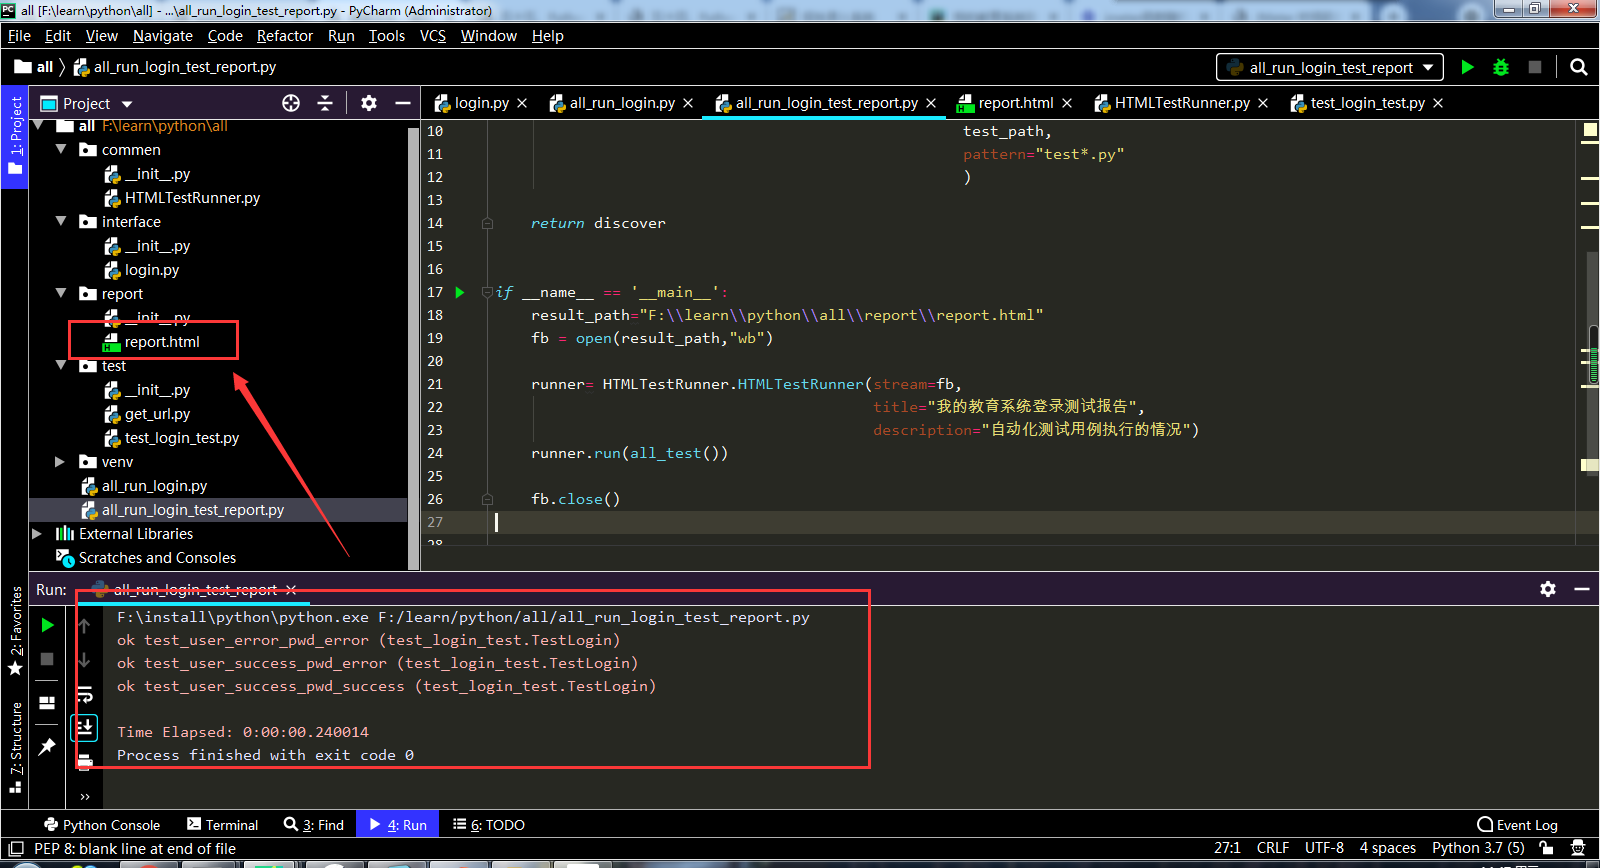Open the Terminal tool window
The height and width of the screenshot is (868, 1600).
[223, 825]
